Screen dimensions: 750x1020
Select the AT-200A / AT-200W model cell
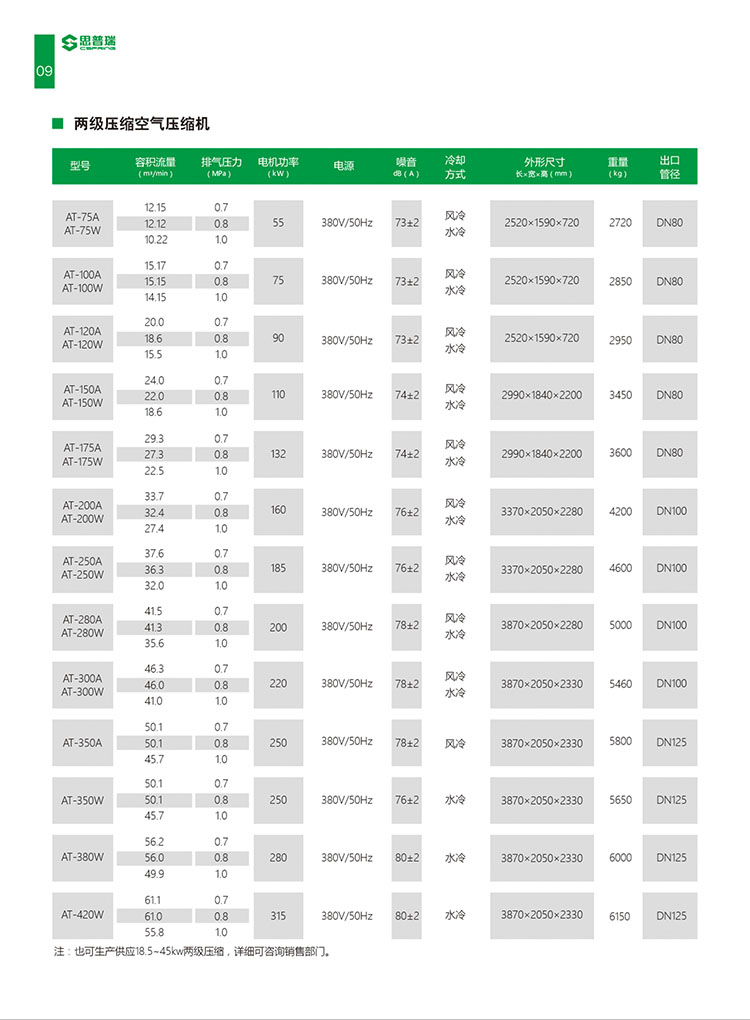82,512
